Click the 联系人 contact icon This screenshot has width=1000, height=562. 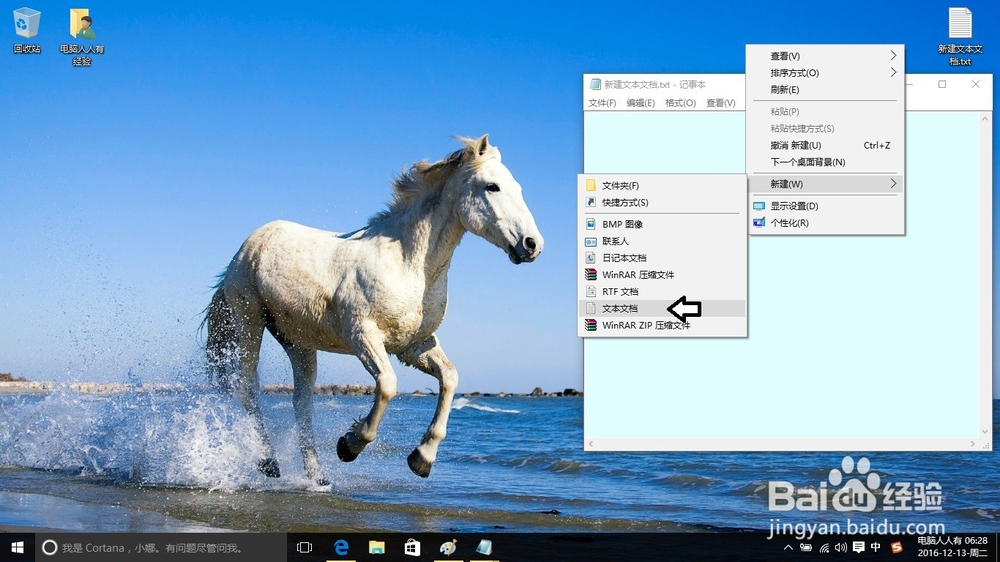coord(591,241)
